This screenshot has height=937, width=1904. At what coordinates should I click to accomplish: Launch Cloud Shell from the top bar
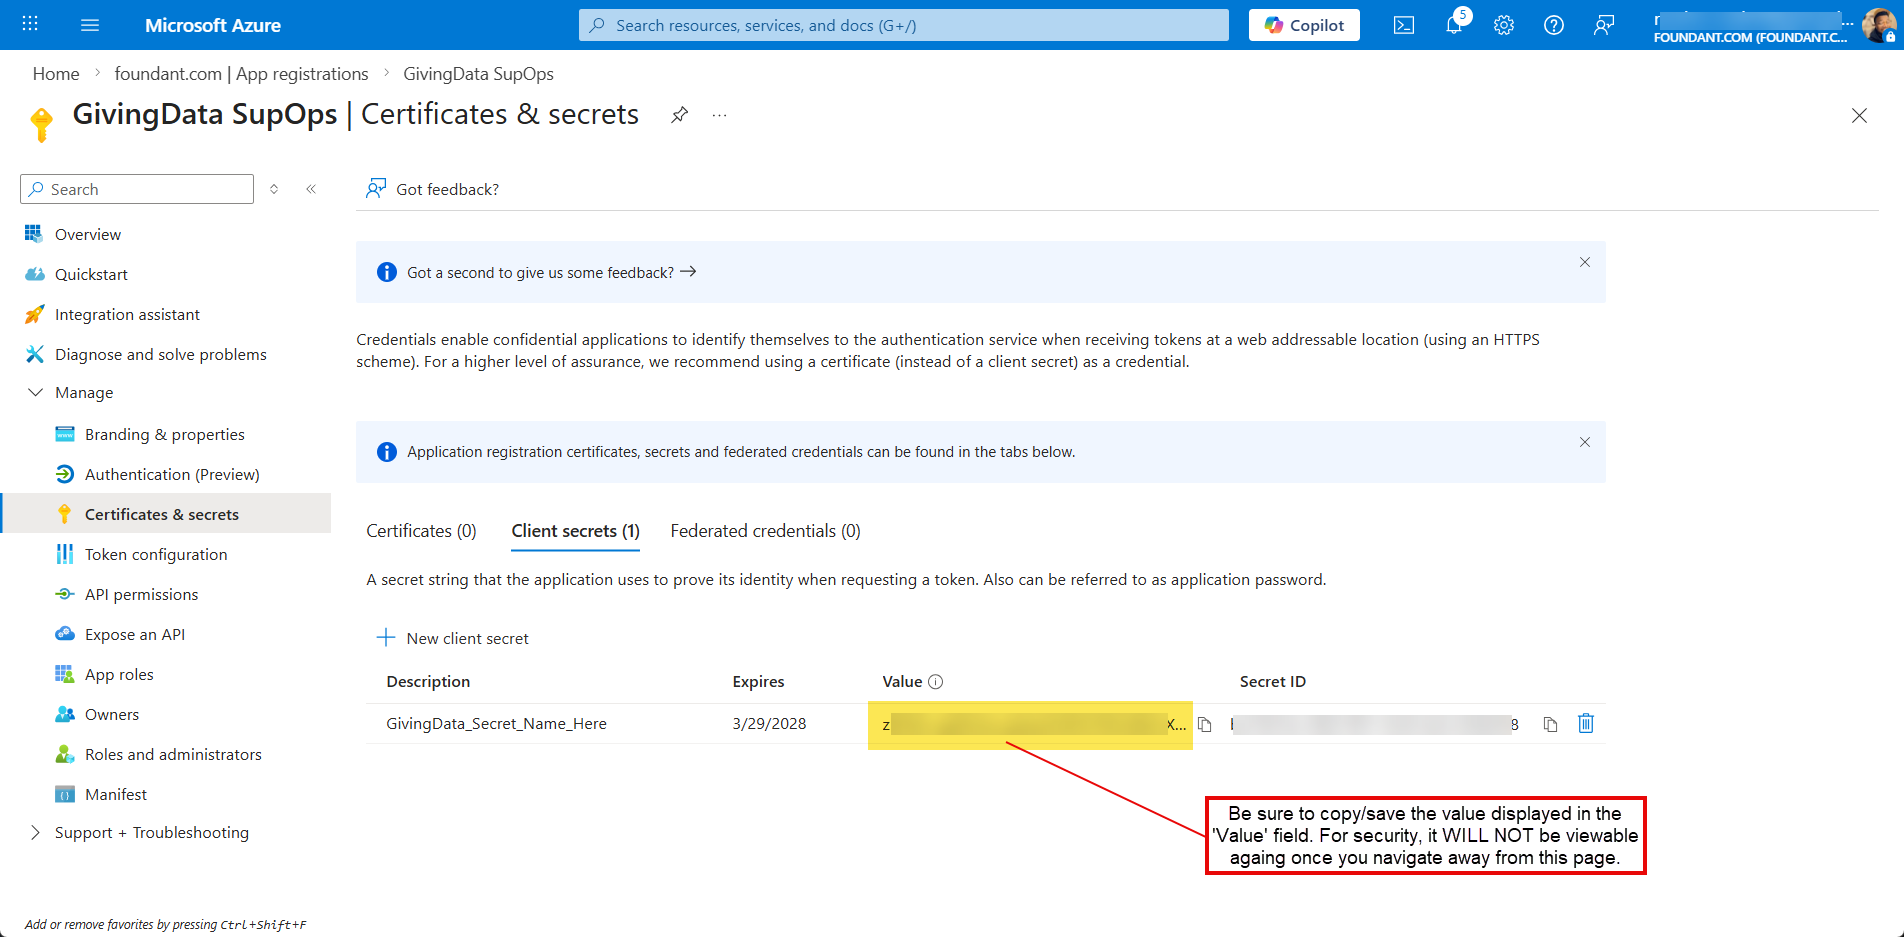point(1404,25)
